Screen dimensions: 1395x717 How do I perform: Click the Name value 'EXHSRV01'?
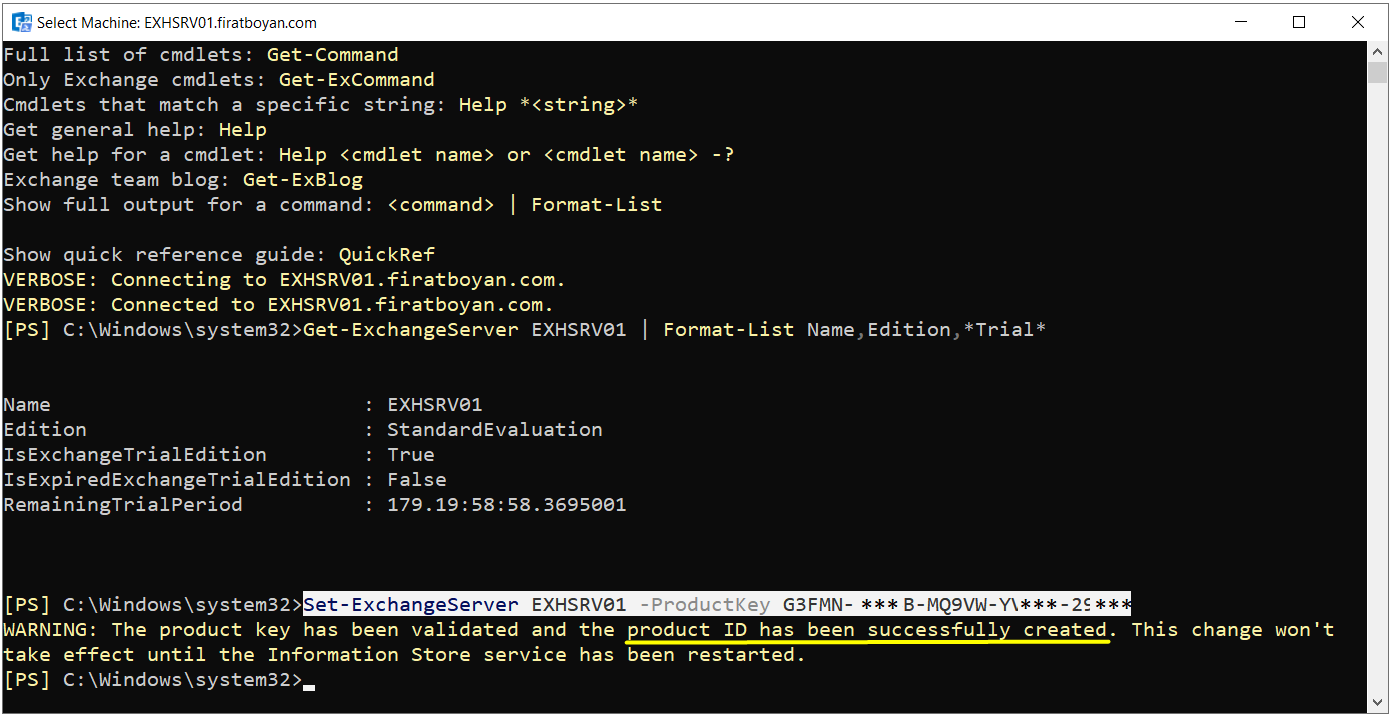click(435, 405)
